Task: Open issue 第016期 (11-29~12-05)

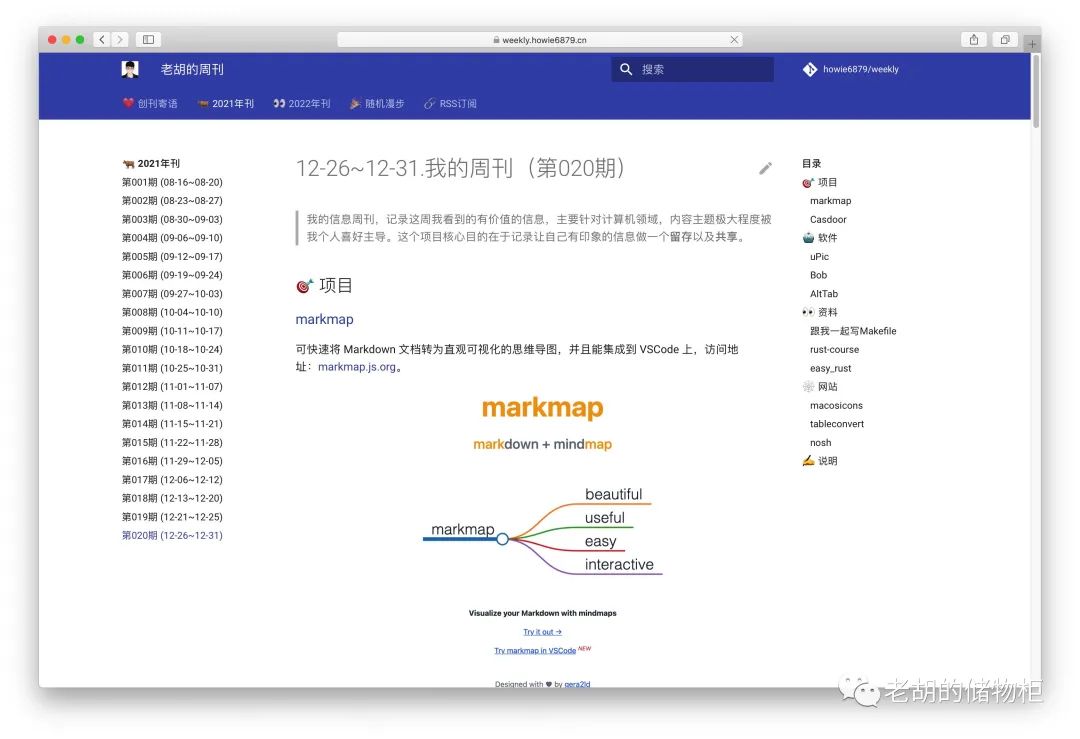Action: click(172, 461)
